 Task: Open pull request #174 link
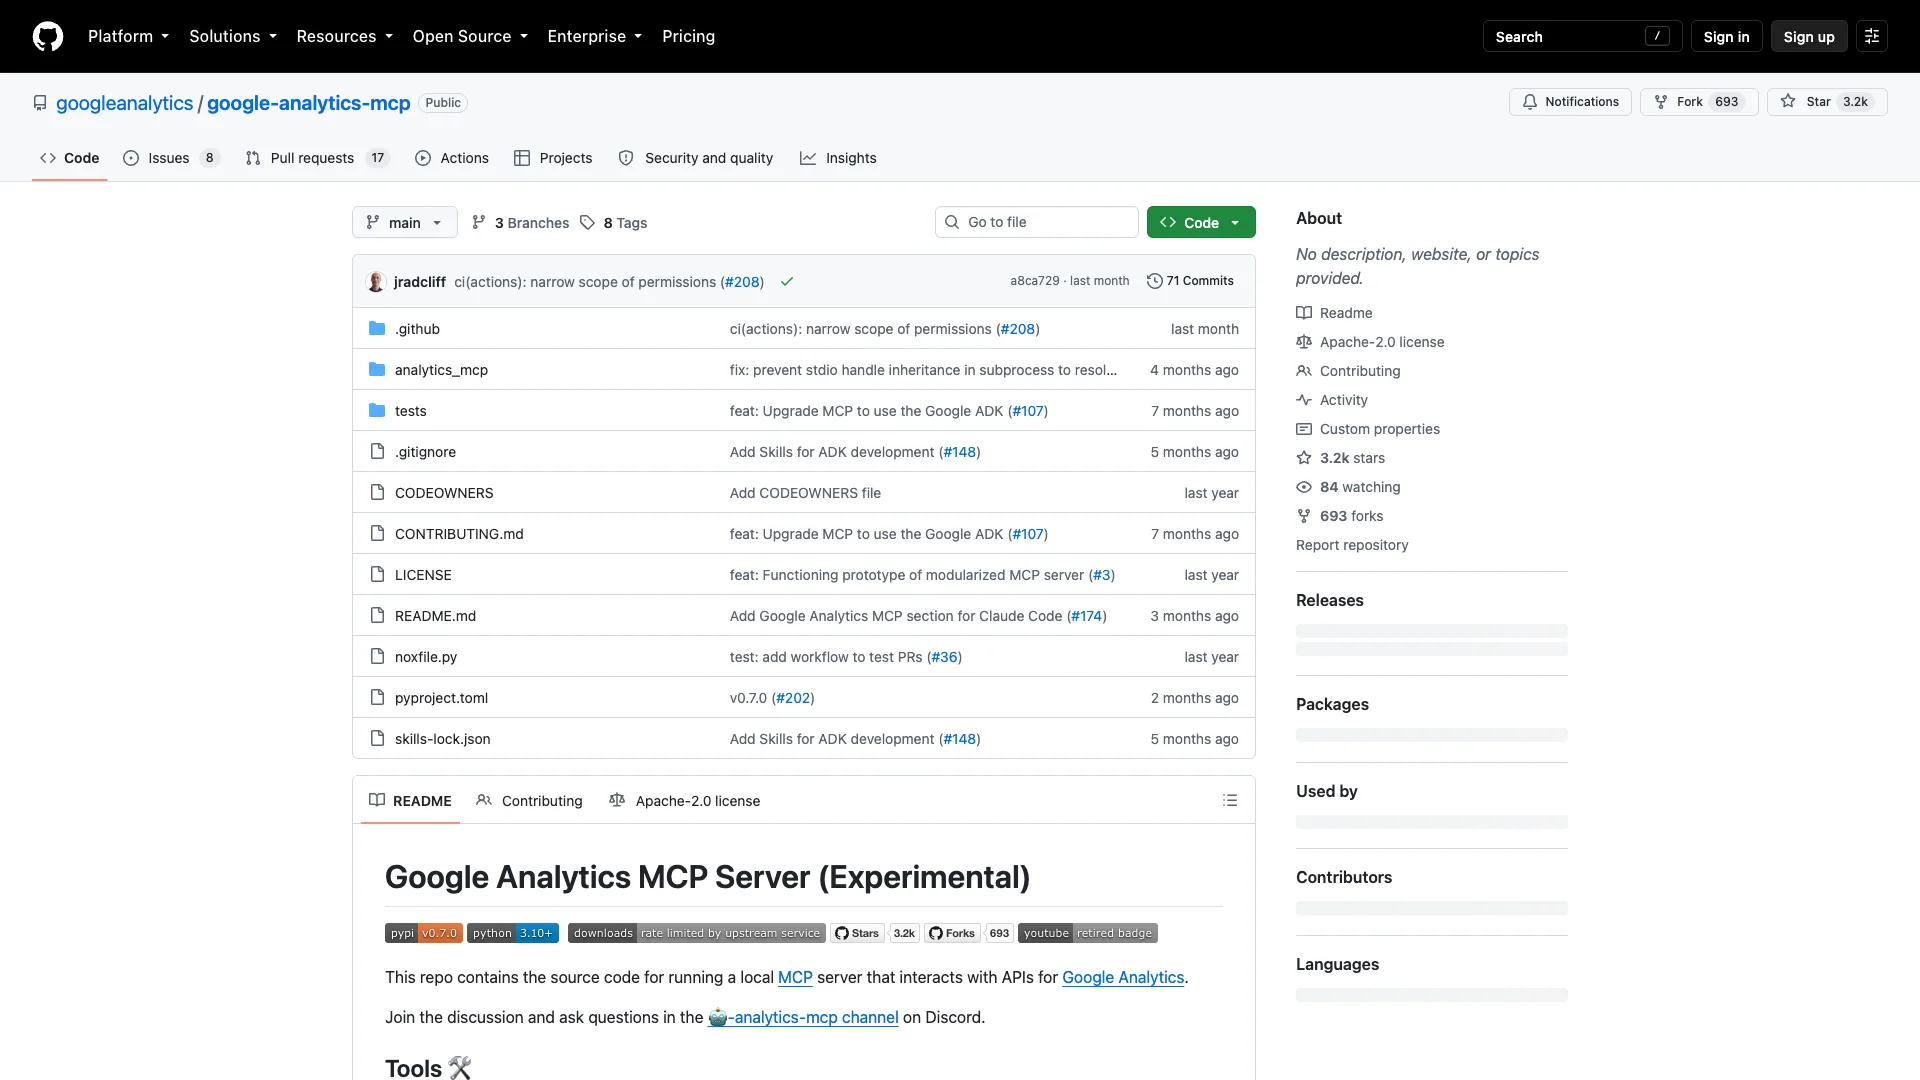pyautogui.click(x=1086, y=616)
